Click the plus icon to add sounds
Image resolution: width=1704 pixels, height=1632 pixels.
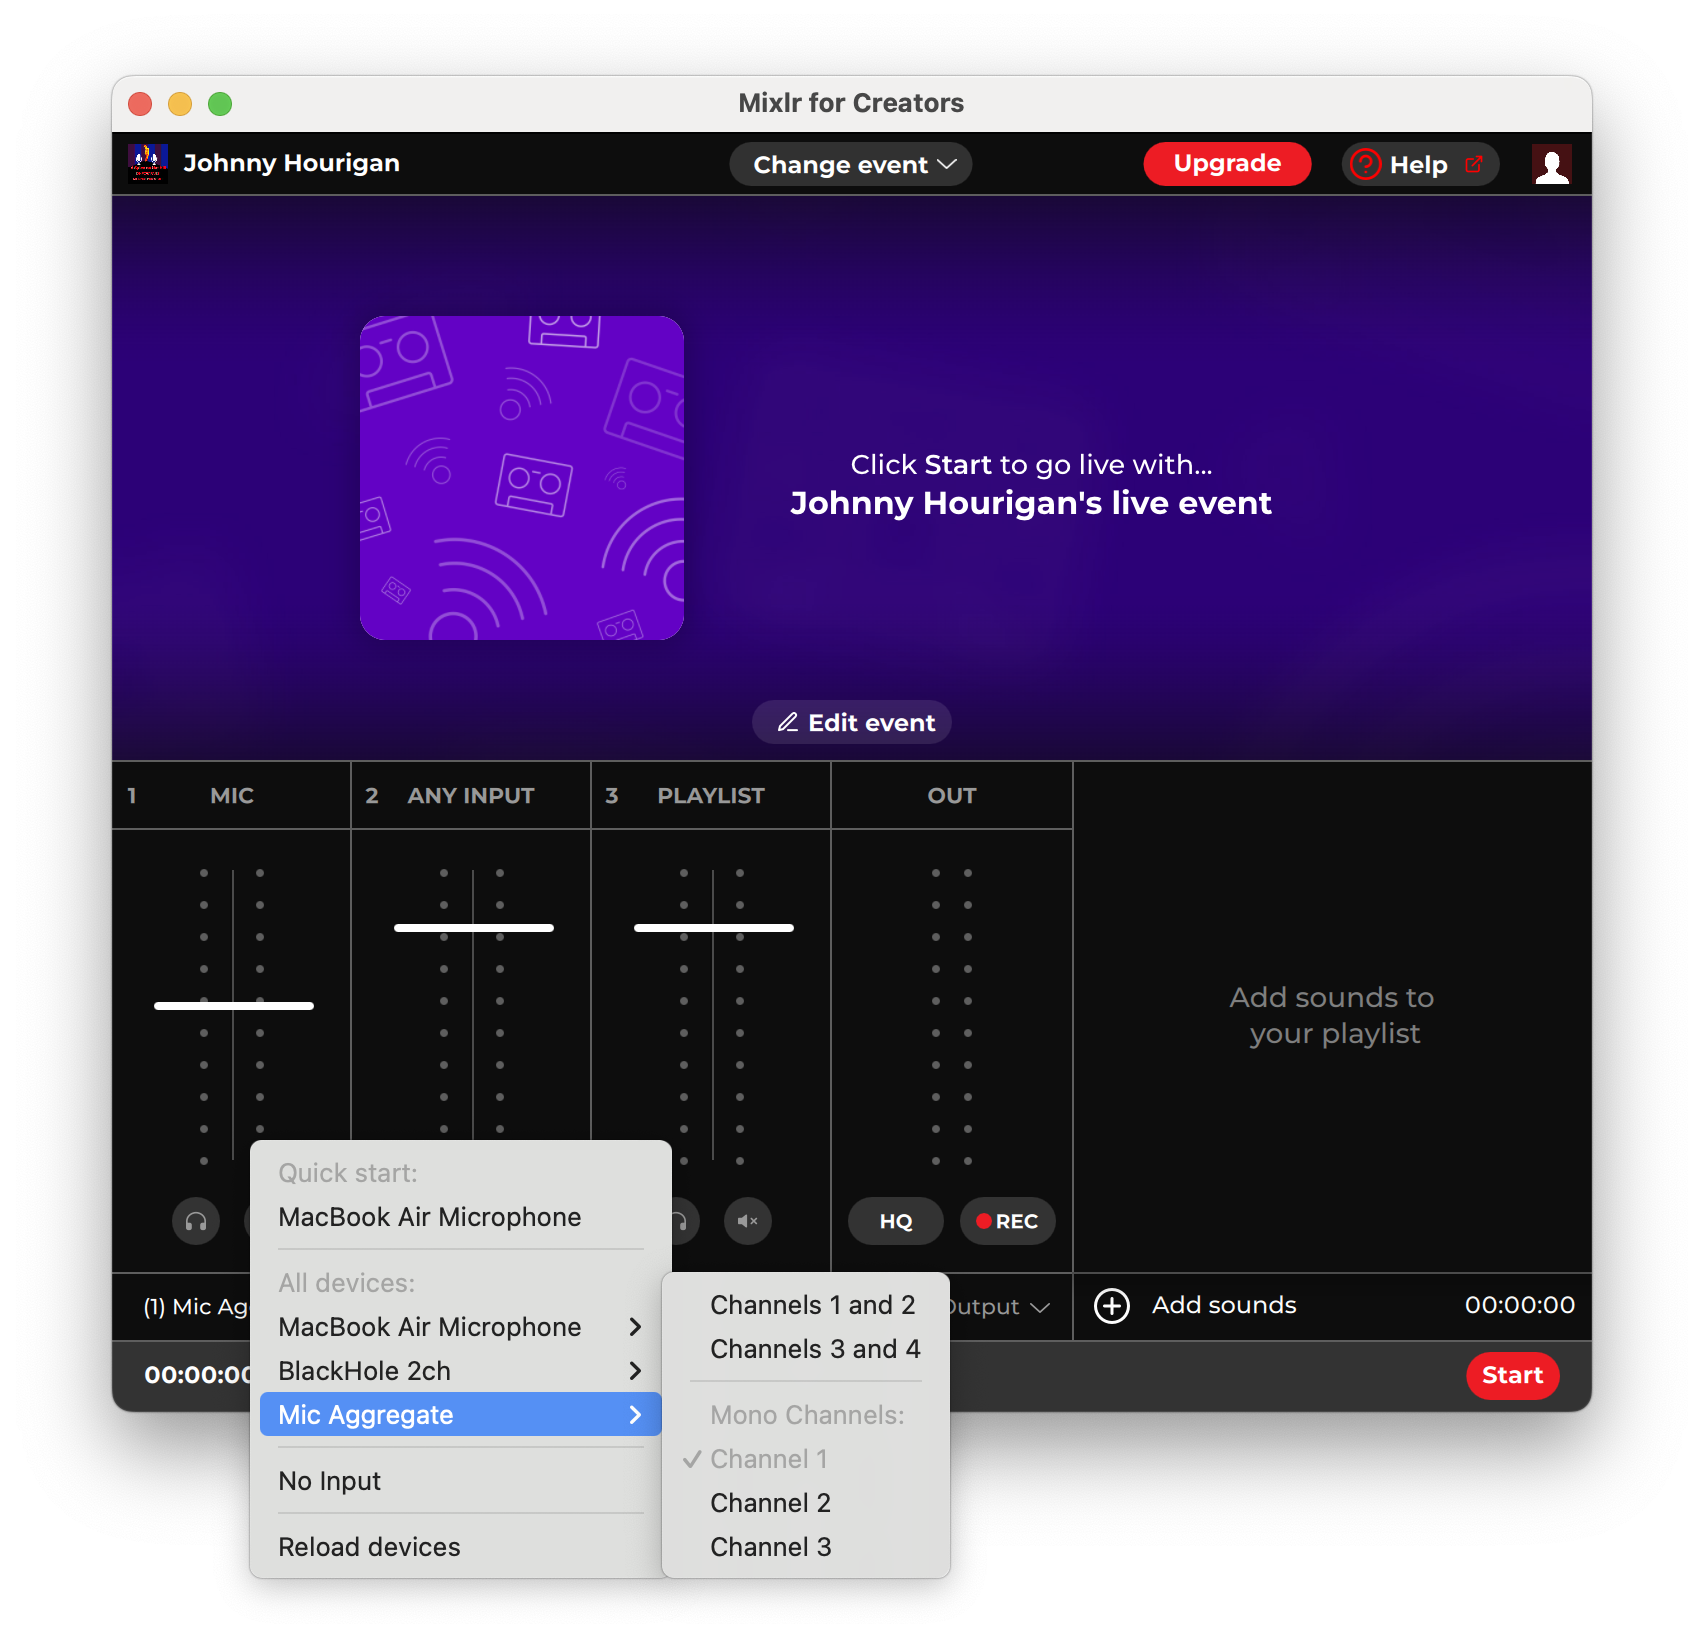pos(1112,1305)
